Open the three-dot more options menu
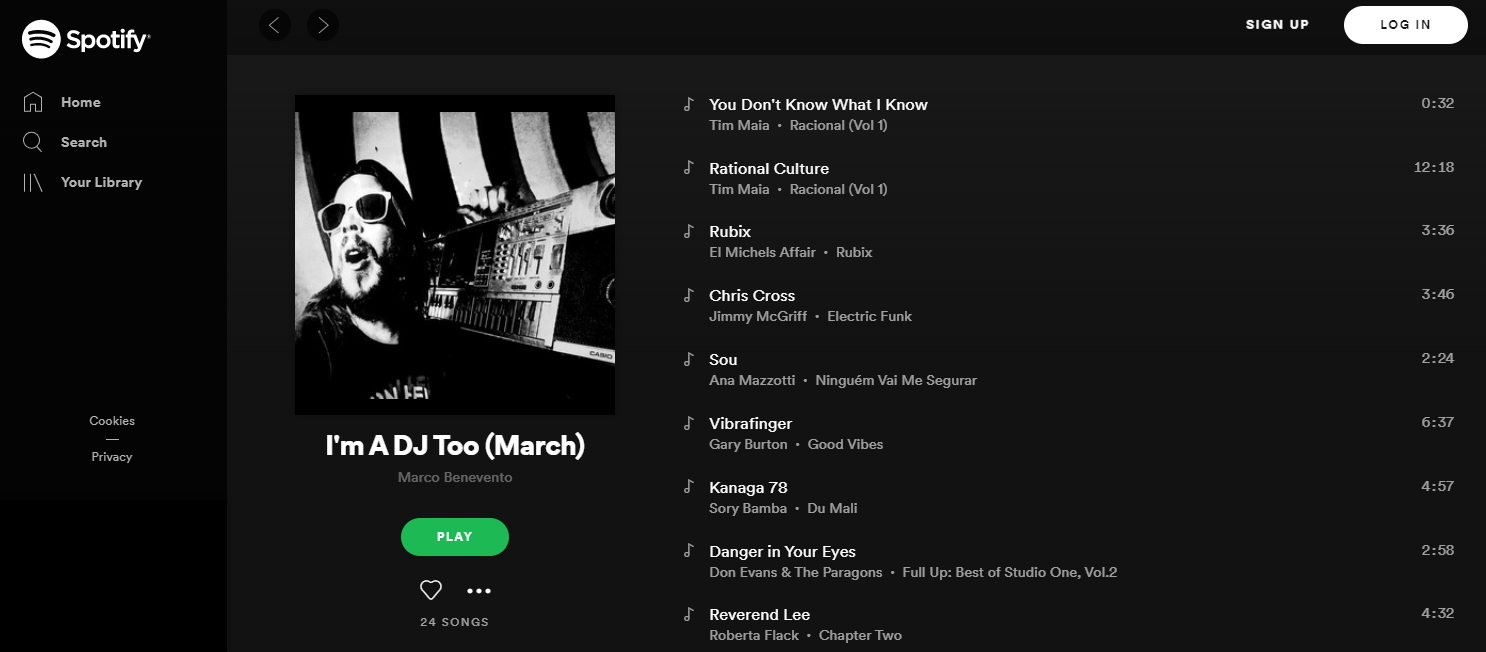1486x652 pixels. [x=479, y=591]
